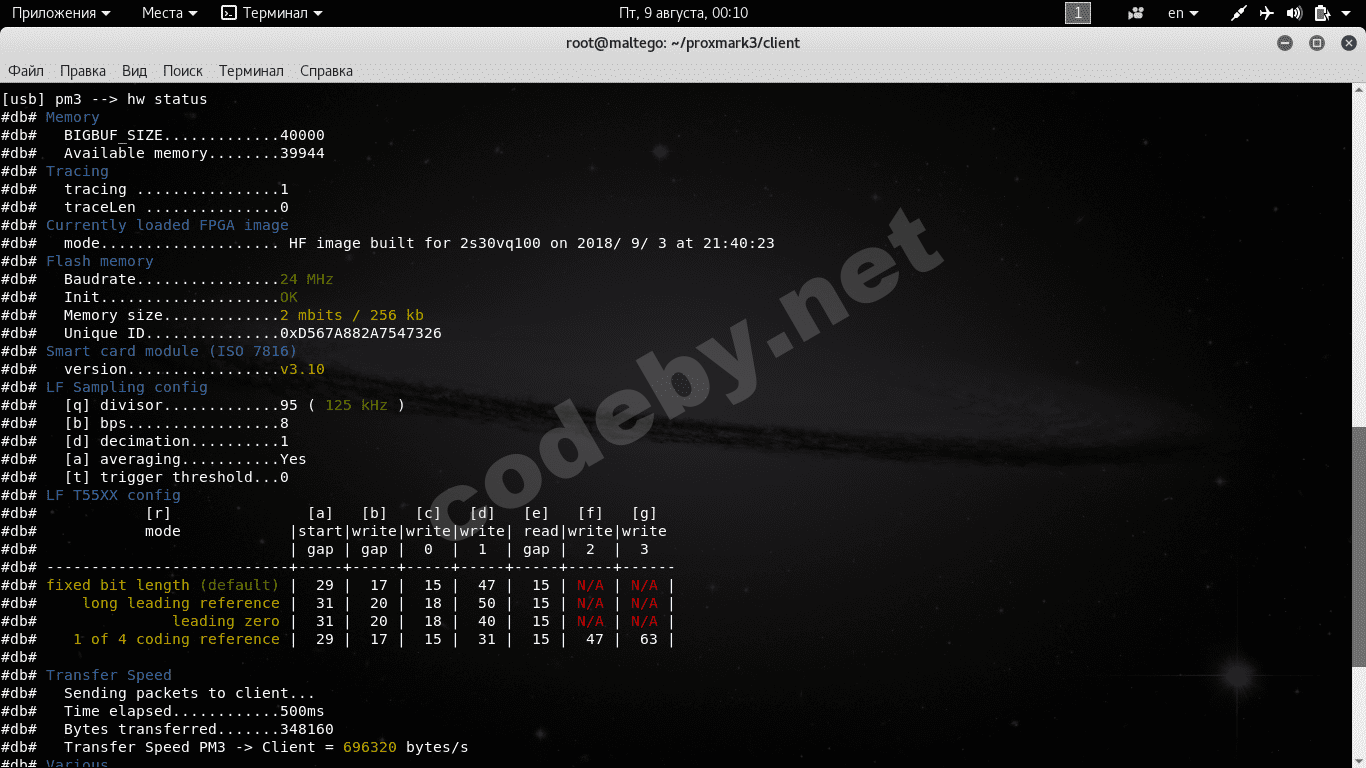Click the window title "root@maltego: ~/proxmark3/client"
1366x768 pixels.
683,43
